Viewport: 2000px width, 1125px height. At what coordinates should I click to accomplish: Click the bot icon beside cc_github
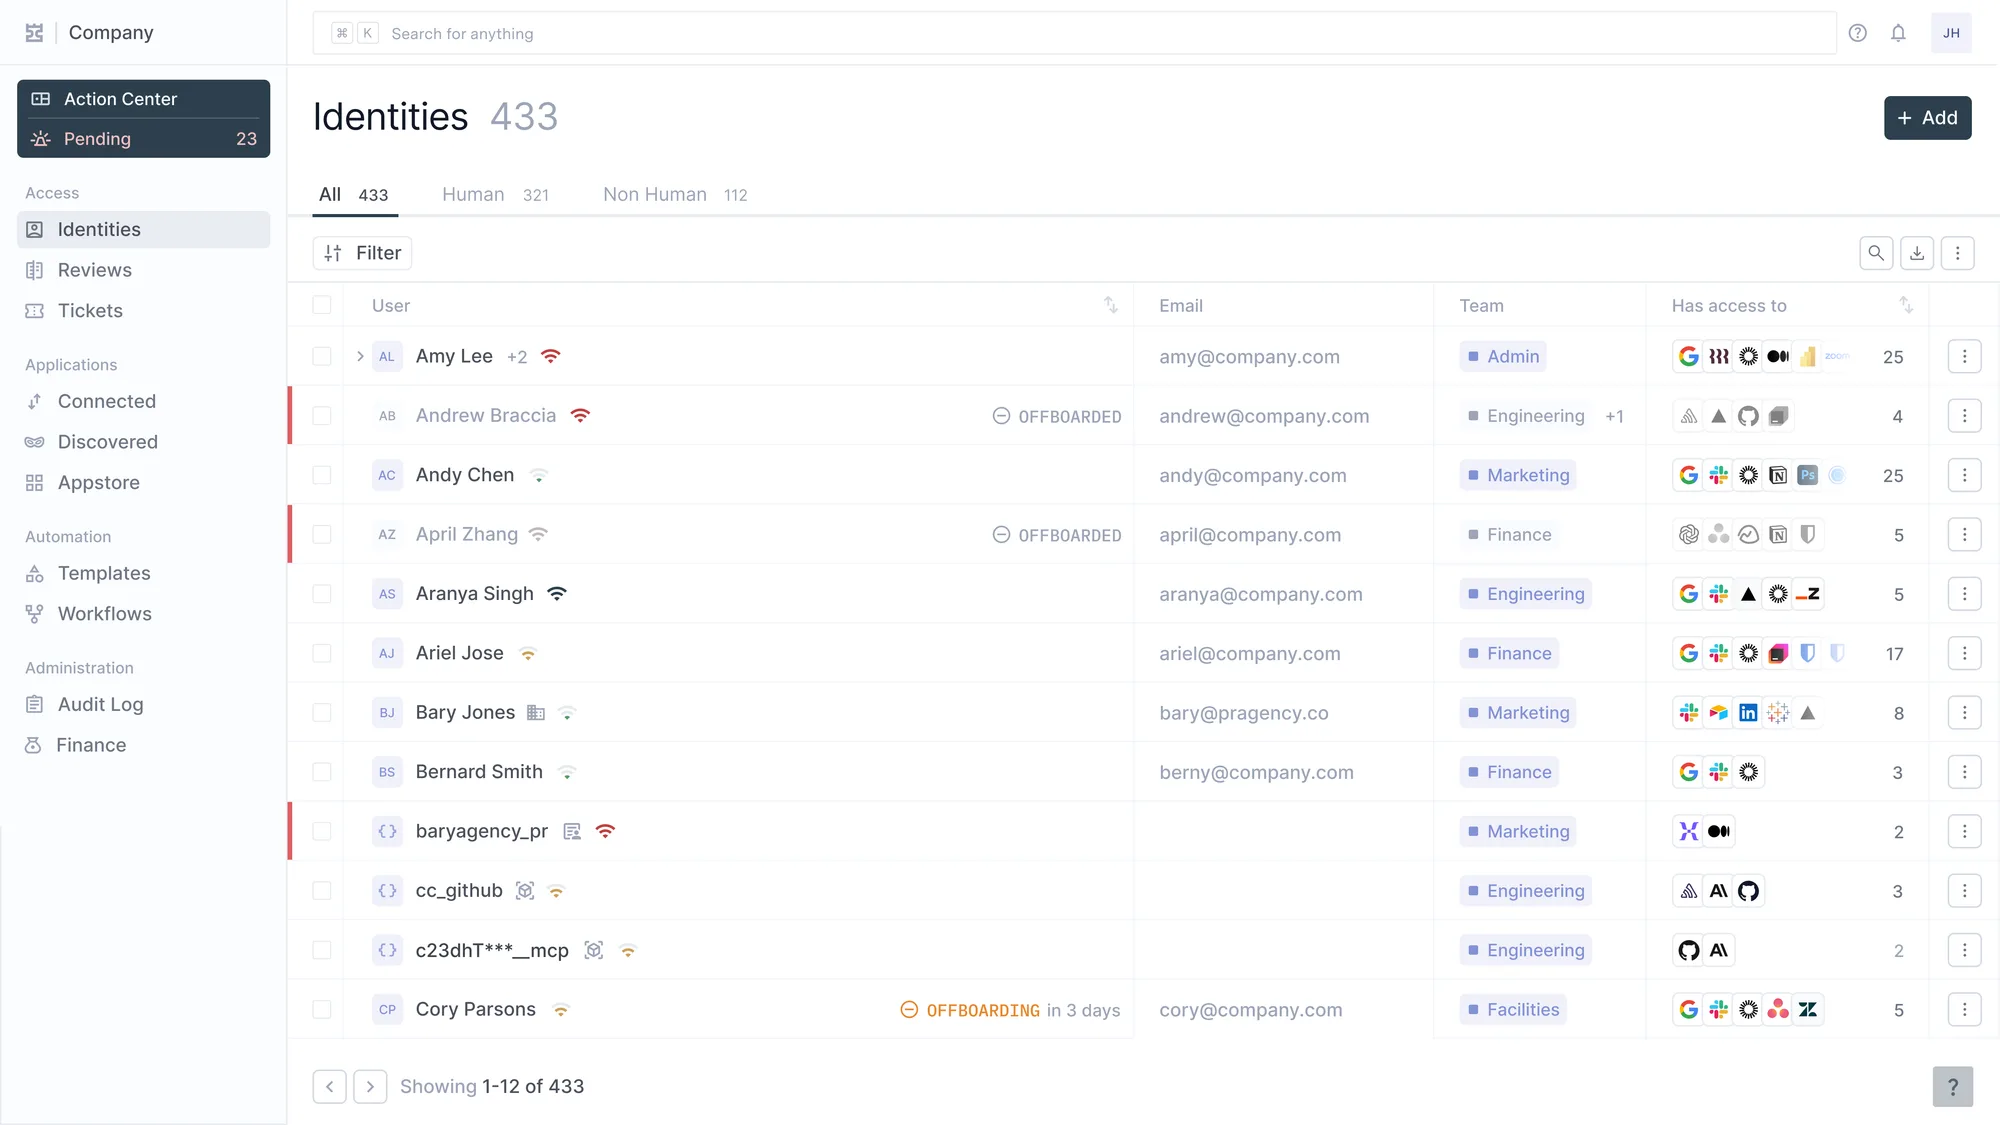(525, 891)
